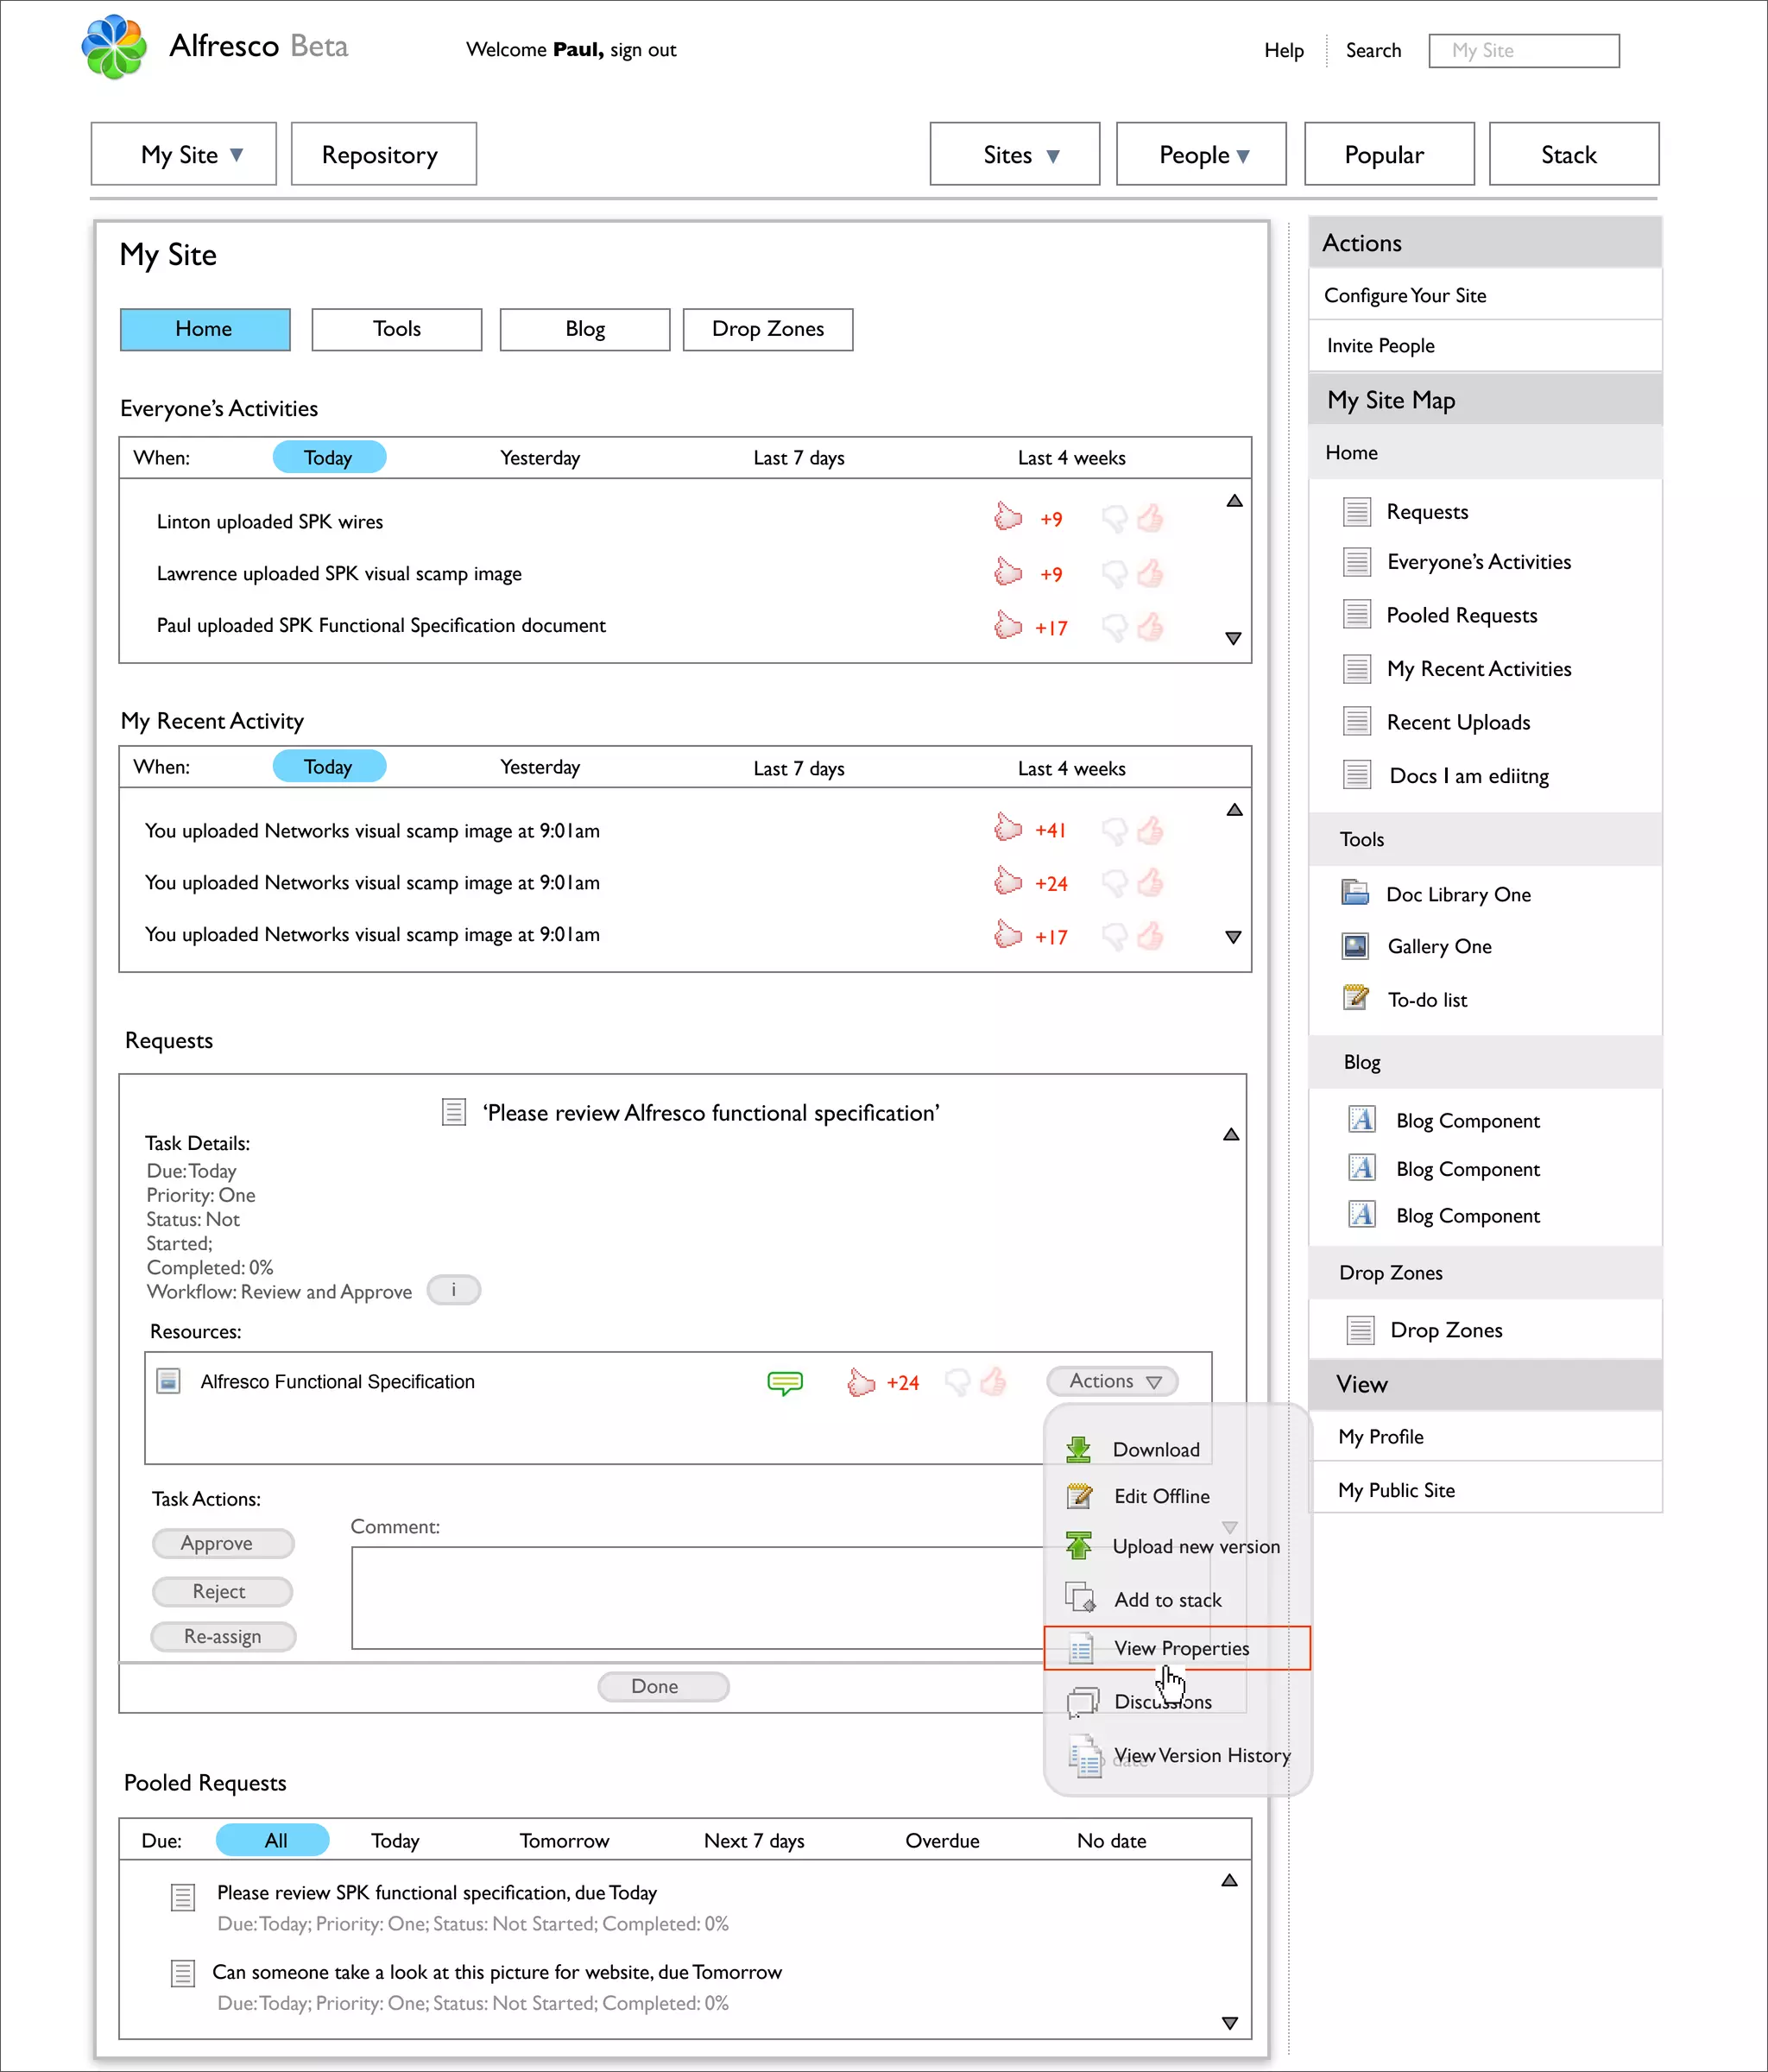
Task: Click the Drop Zones page icon in site map
Action: [1360, 1330]
